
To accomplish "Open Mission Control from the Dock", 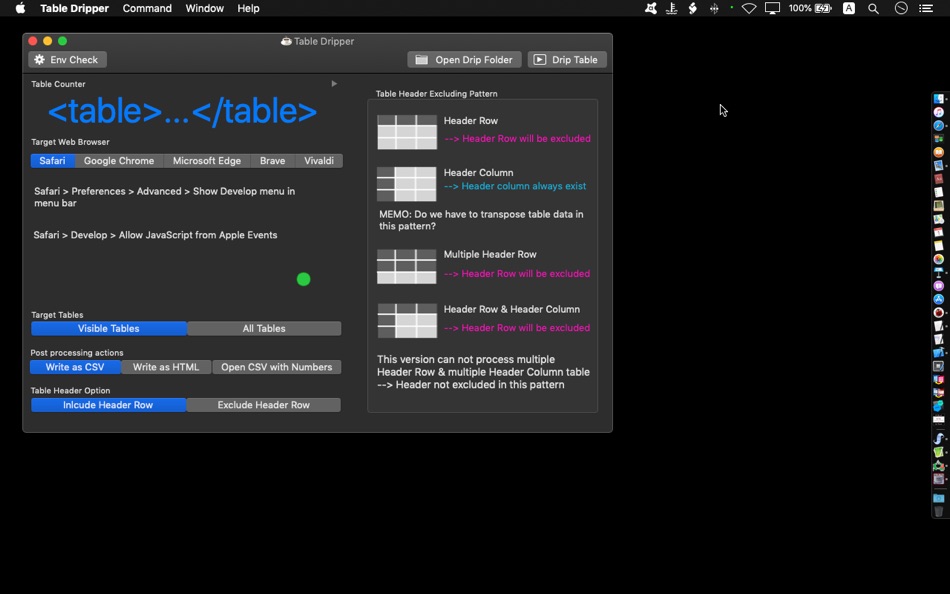I will (938, 139).
